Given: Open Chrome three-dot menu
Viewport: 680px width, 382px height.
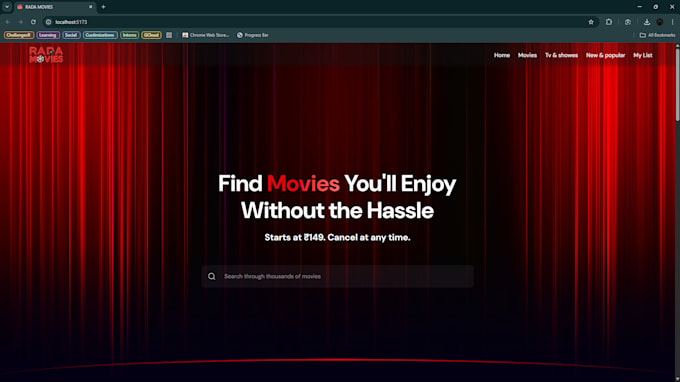Looking at the screenshot, I should [x=673, y=22].
